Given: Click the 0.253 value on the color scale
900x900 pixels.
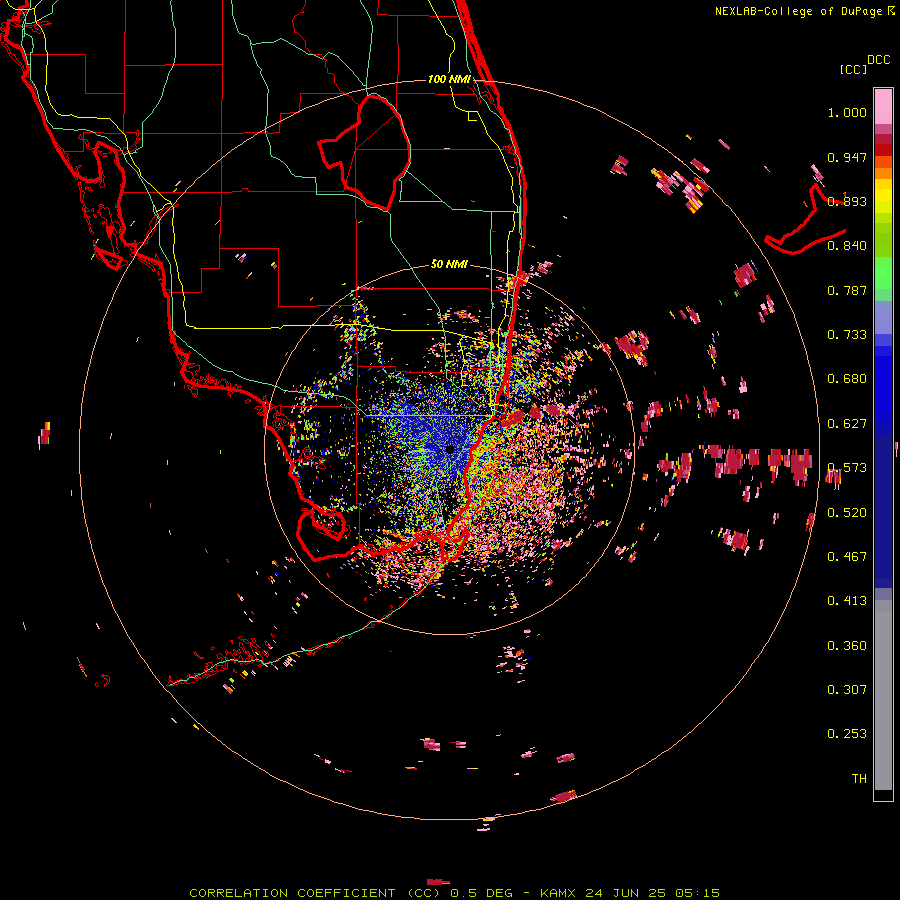Looking at the screenshot, I should 847,734.
